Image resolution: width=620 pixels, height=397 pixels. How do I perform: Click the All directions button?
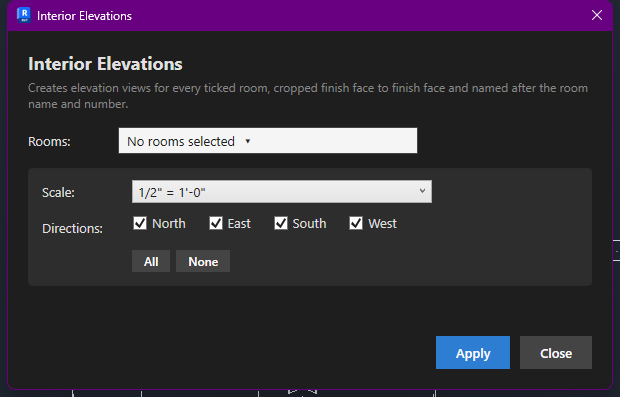151,261
